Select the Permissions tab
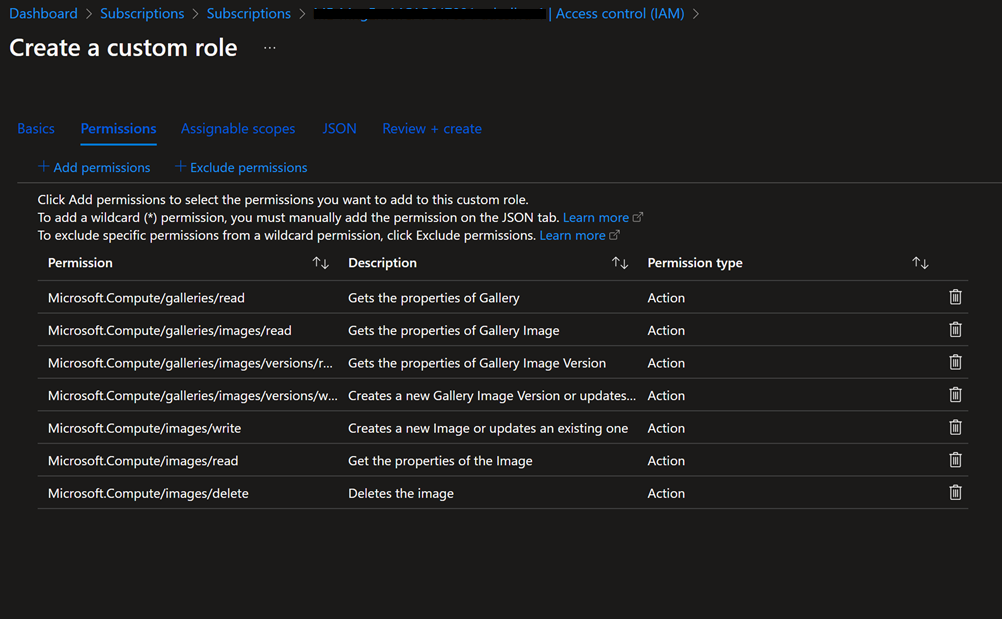This screenshot has width=1002, height=619. (118, 128)
